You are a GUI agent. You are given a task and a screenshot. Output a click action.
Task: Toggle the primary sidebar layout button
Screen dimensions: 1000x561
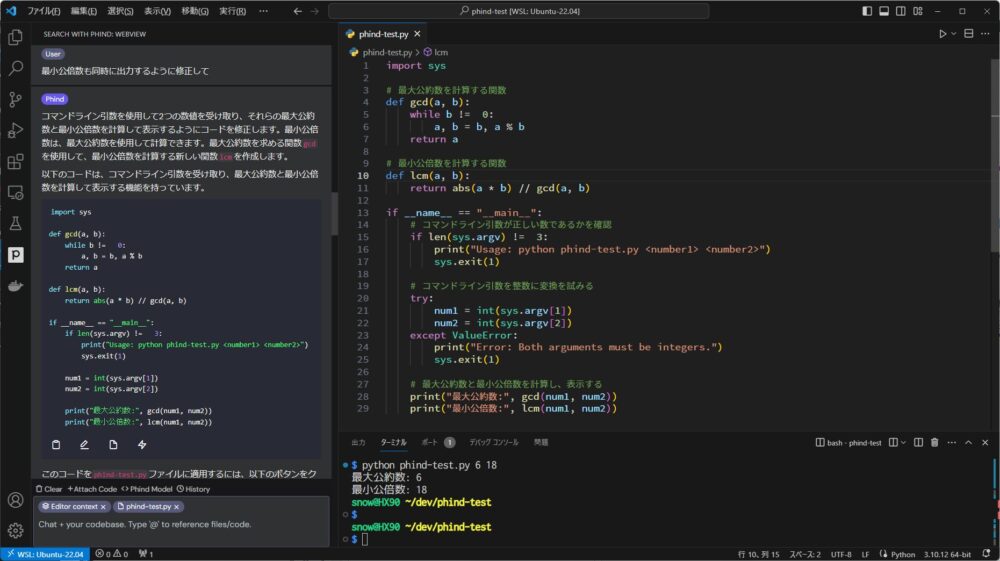tap(867, 11)
